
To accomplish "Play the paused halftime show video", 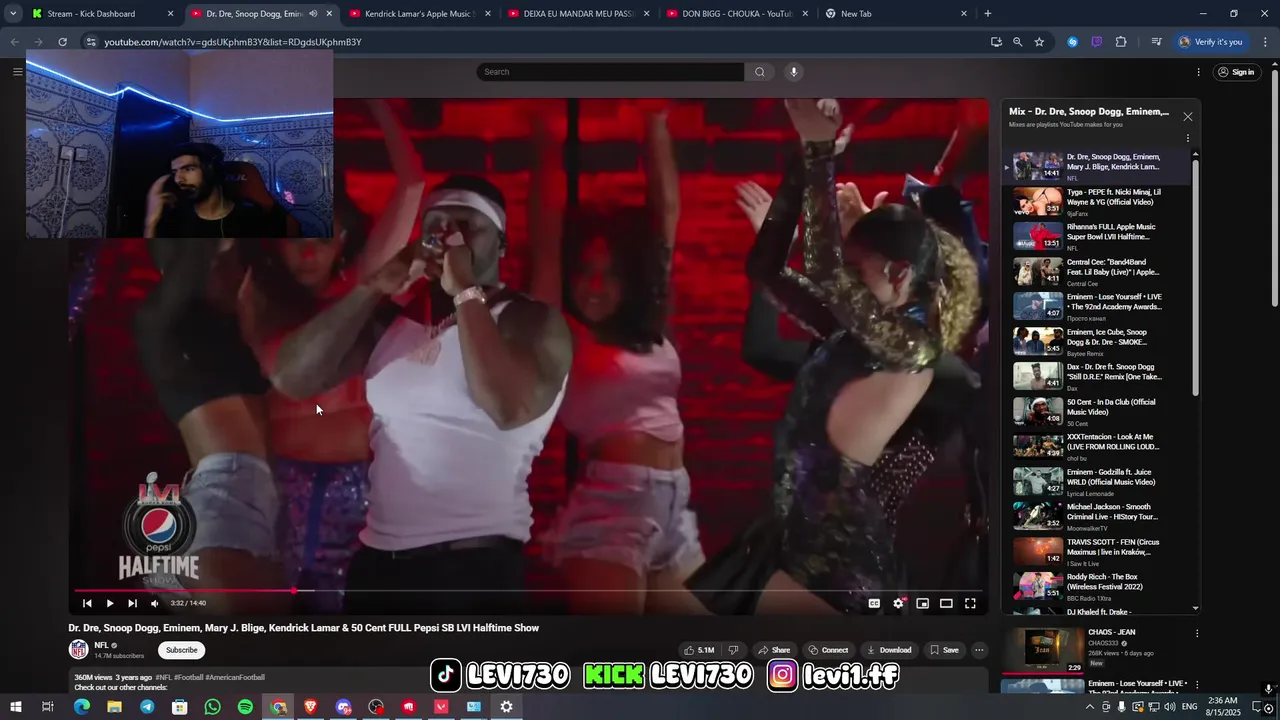I will tap(110, 603).
